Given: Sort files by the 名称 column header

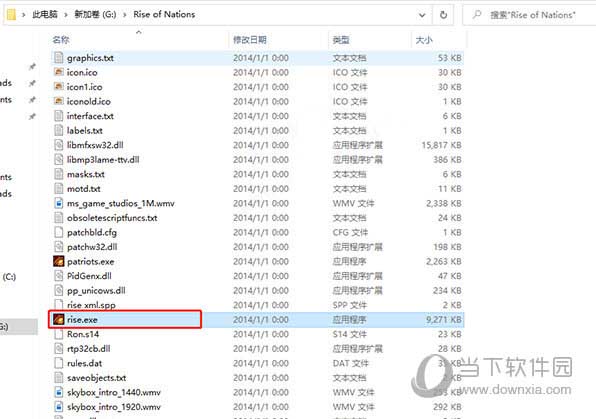Looking at the screenshot, I should (x=61, y=40).
